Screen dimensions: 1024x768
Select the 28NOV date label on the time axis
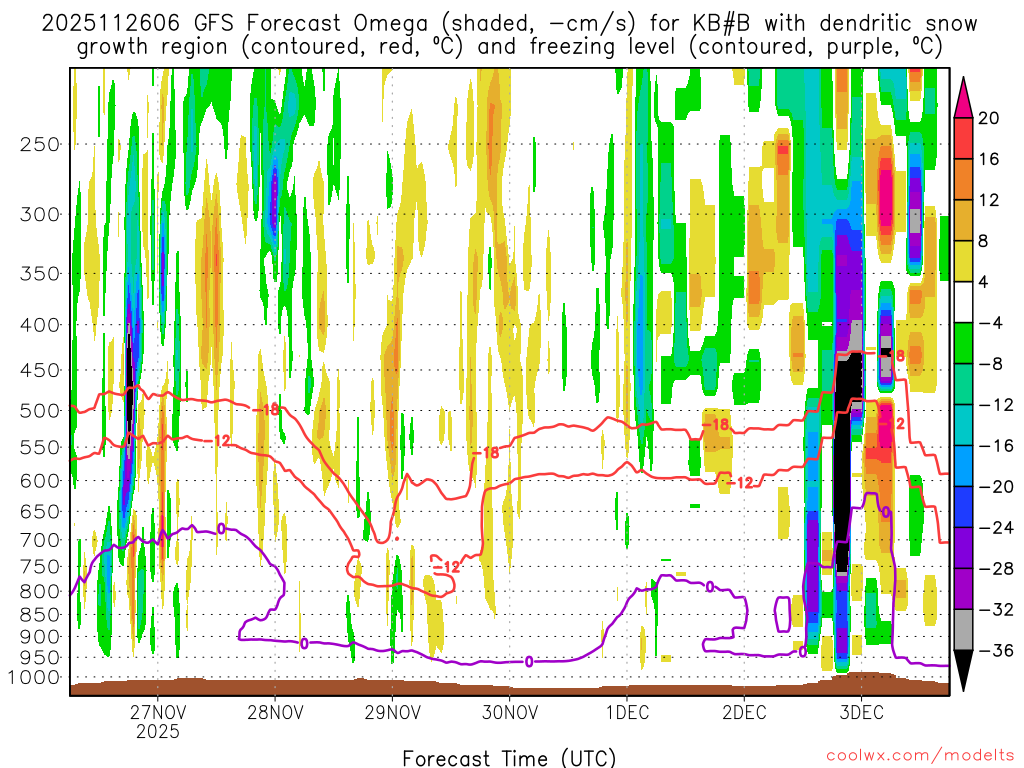click(275, 712)
